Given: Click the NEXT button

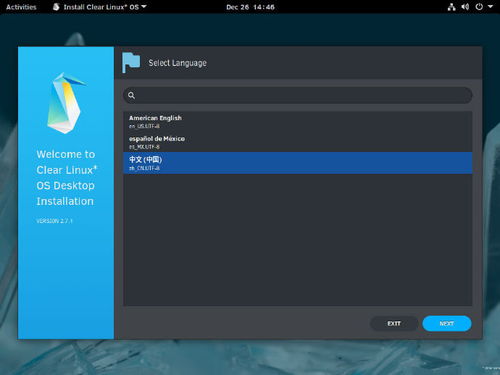Looking at the screenshot, I should pyautogui.click(x=447, y=323).
